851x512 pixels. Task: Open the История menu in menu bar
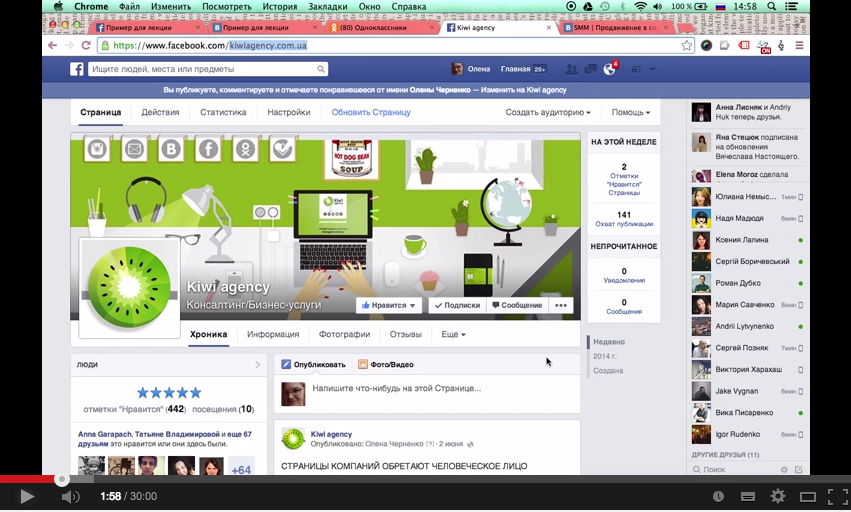coord(280,7)
